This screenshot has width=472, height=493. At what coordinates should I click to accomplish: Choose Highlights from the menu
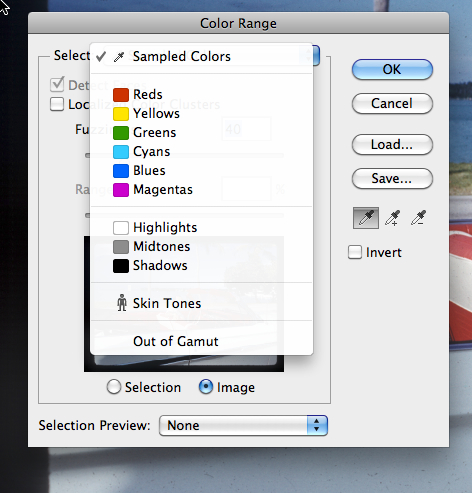click(201, 228)
